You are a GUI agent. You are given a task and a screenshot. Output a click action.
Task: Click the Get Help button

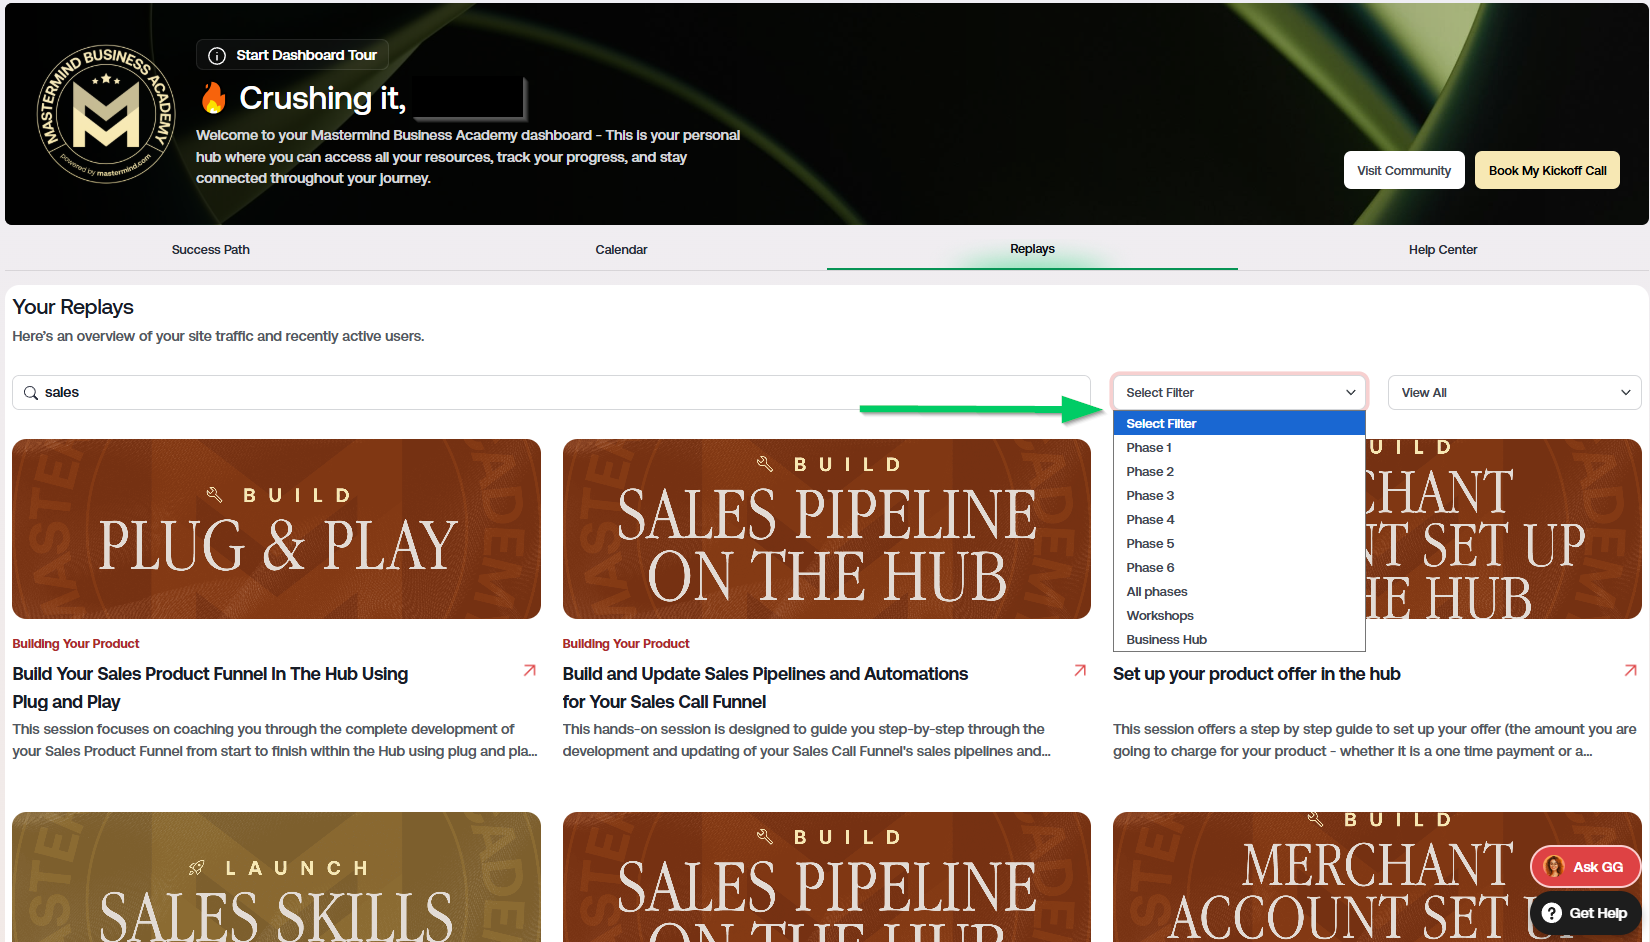coord(1585,913)
